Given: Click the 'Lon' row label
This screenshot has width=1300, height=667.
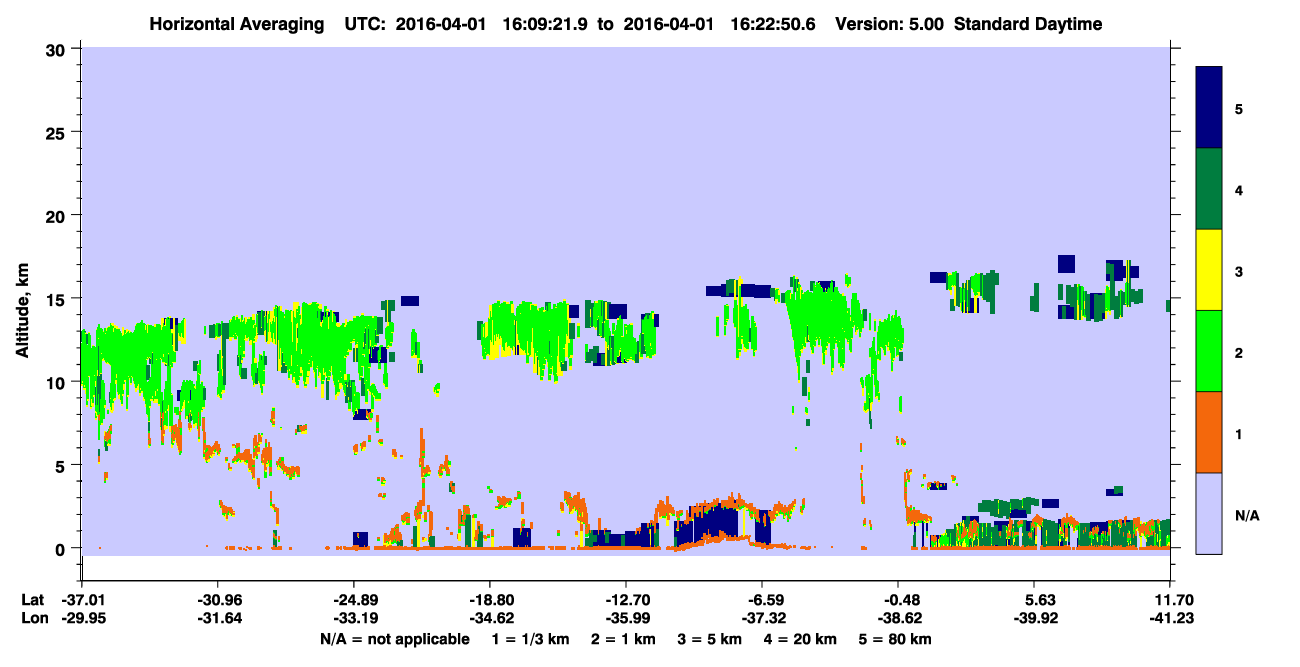Looking at the screenshot, I should coord(33,618).
